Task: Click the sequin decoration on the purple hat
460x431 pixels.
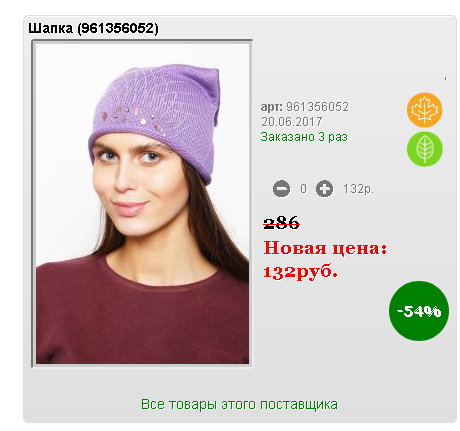Action: 133,117
